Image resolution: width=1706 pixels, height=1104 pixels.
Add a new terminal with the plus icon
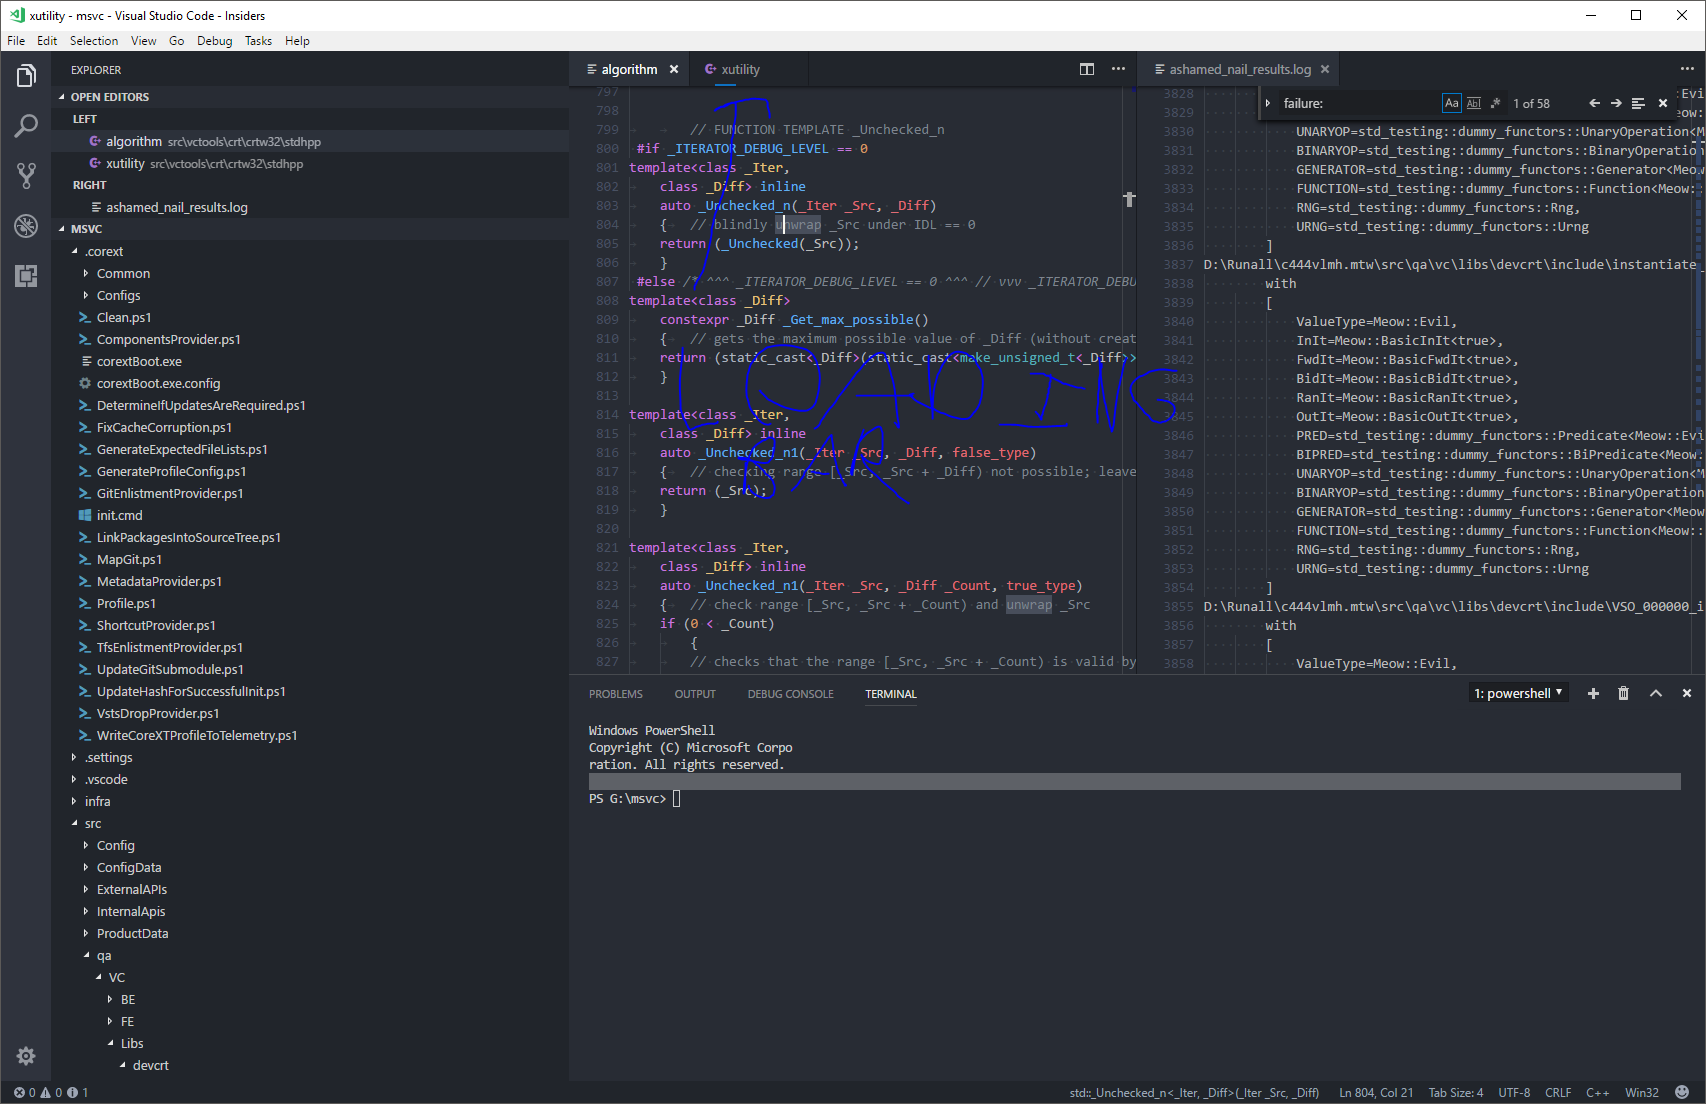click(x=1593, y=692)
